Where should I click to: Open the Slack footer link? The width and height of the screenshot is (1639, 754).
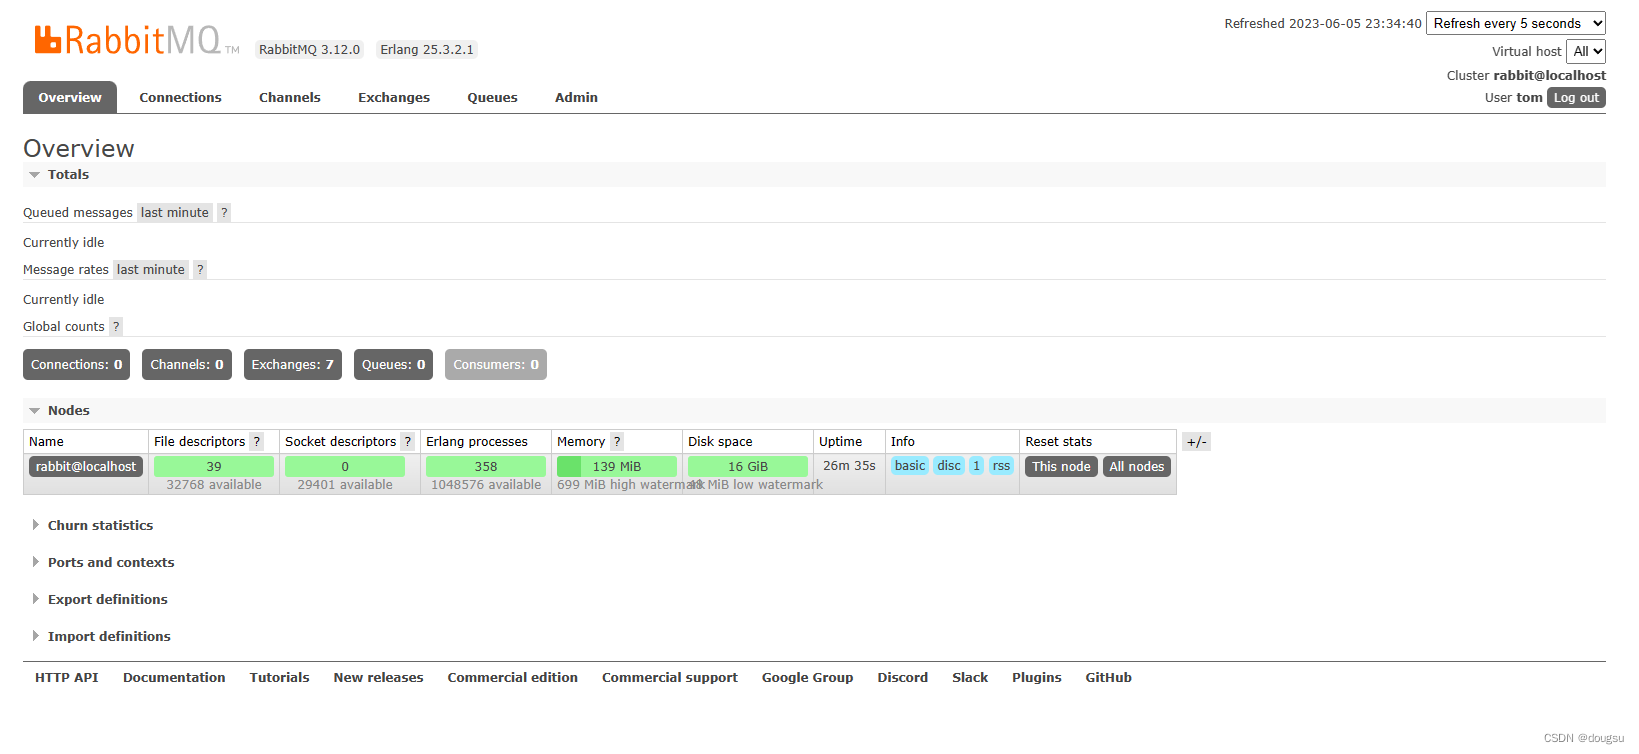point(970,678)
